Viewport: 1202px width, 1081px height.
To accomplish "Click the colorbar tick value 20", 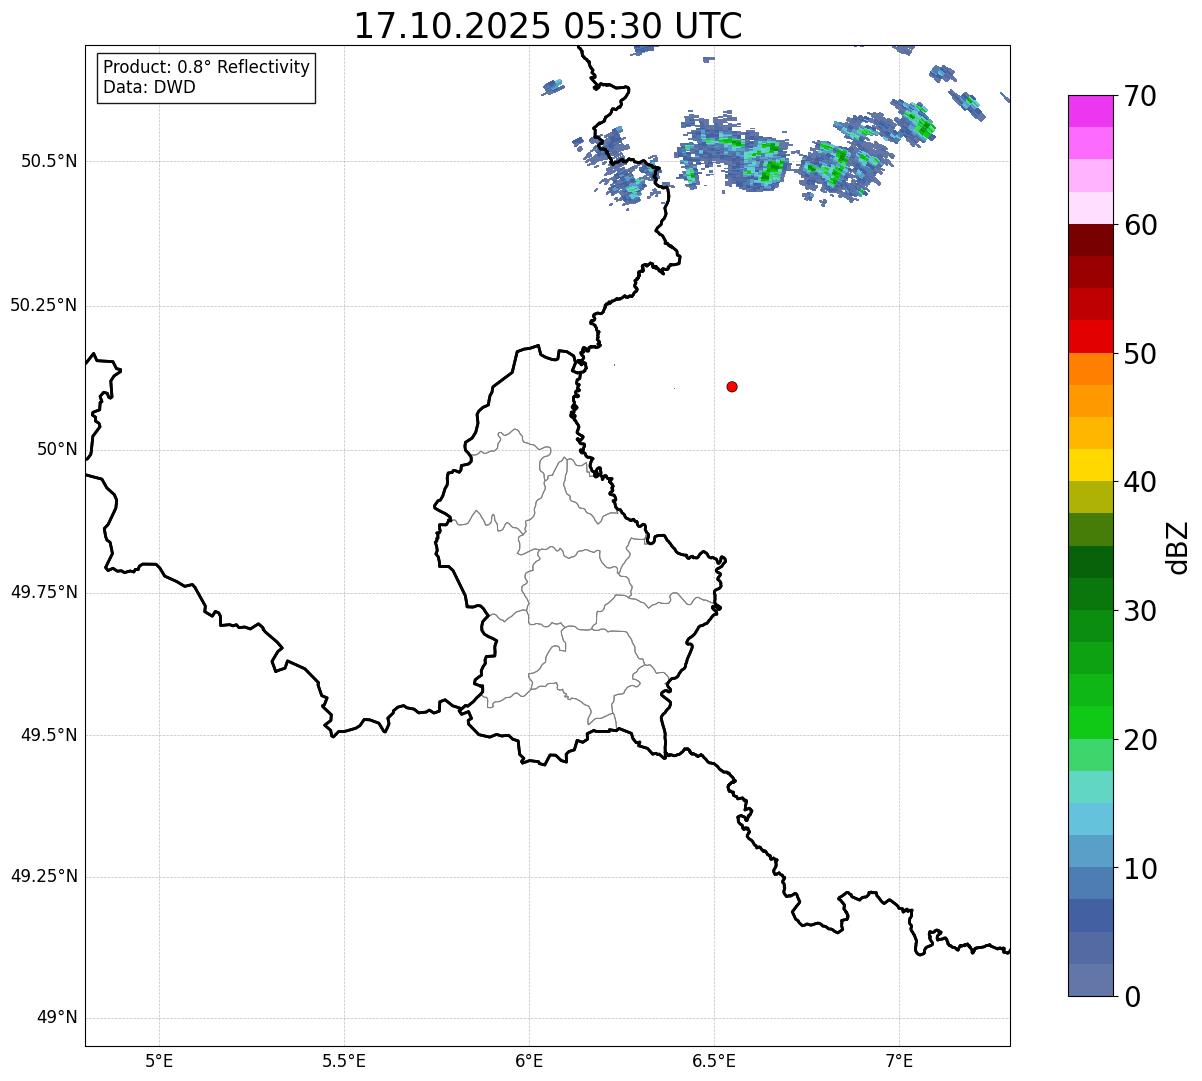I will click(1140, 740).
